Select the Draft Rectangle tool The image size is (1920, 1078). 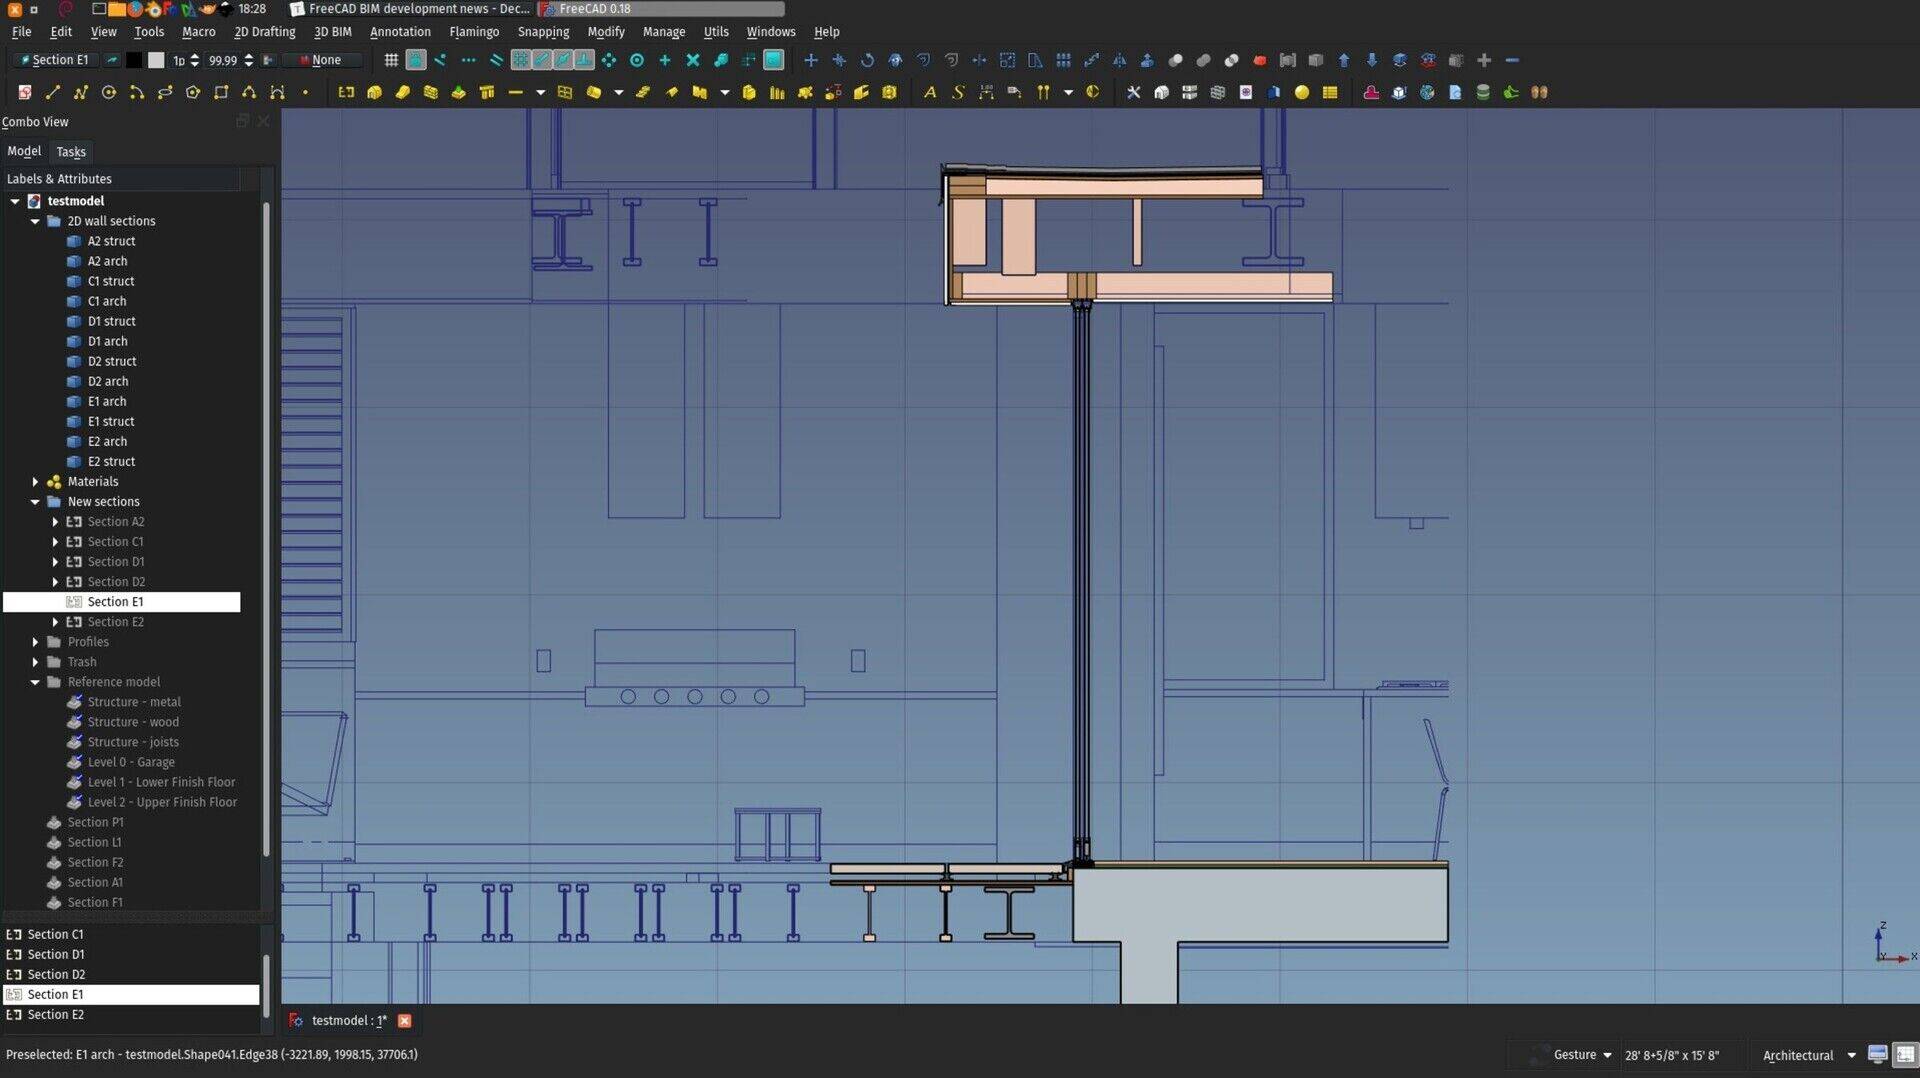221,92
